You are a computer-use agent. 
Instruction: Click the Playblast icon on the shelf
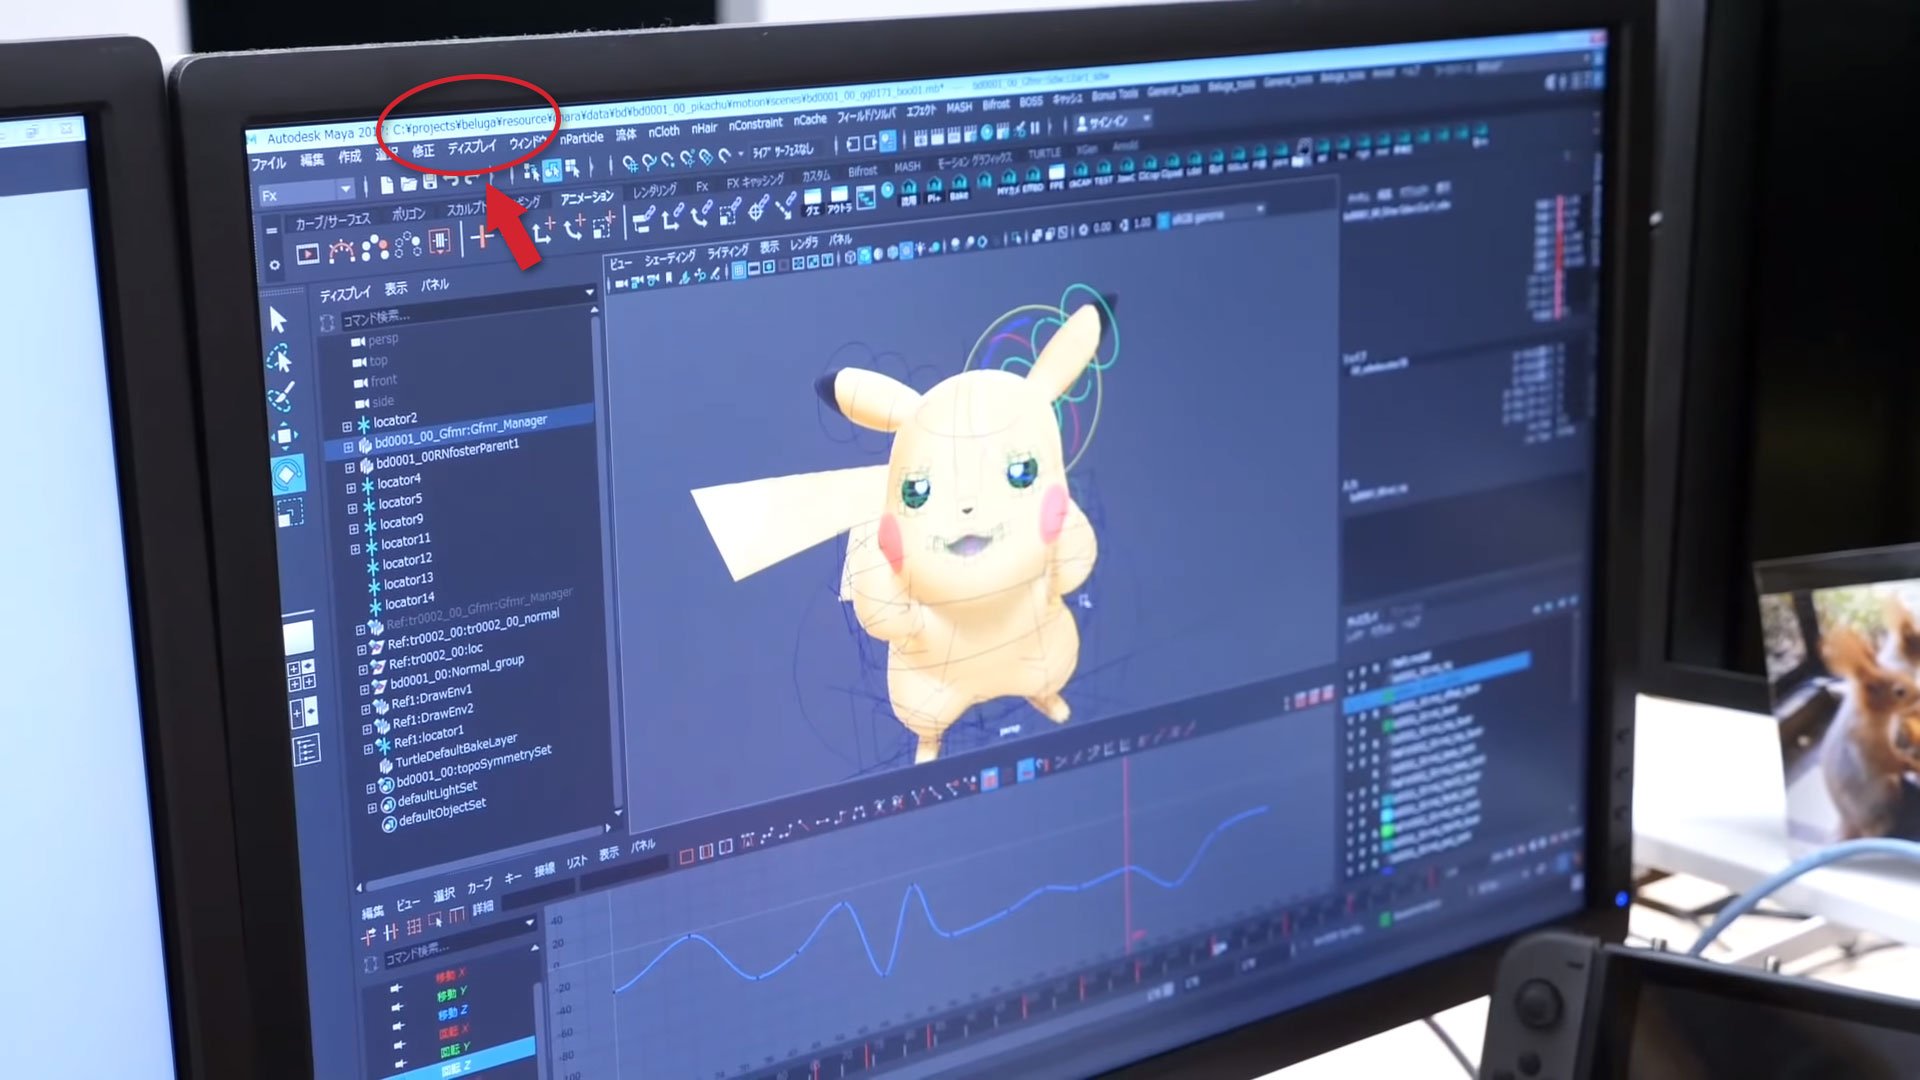pos(307,254)
